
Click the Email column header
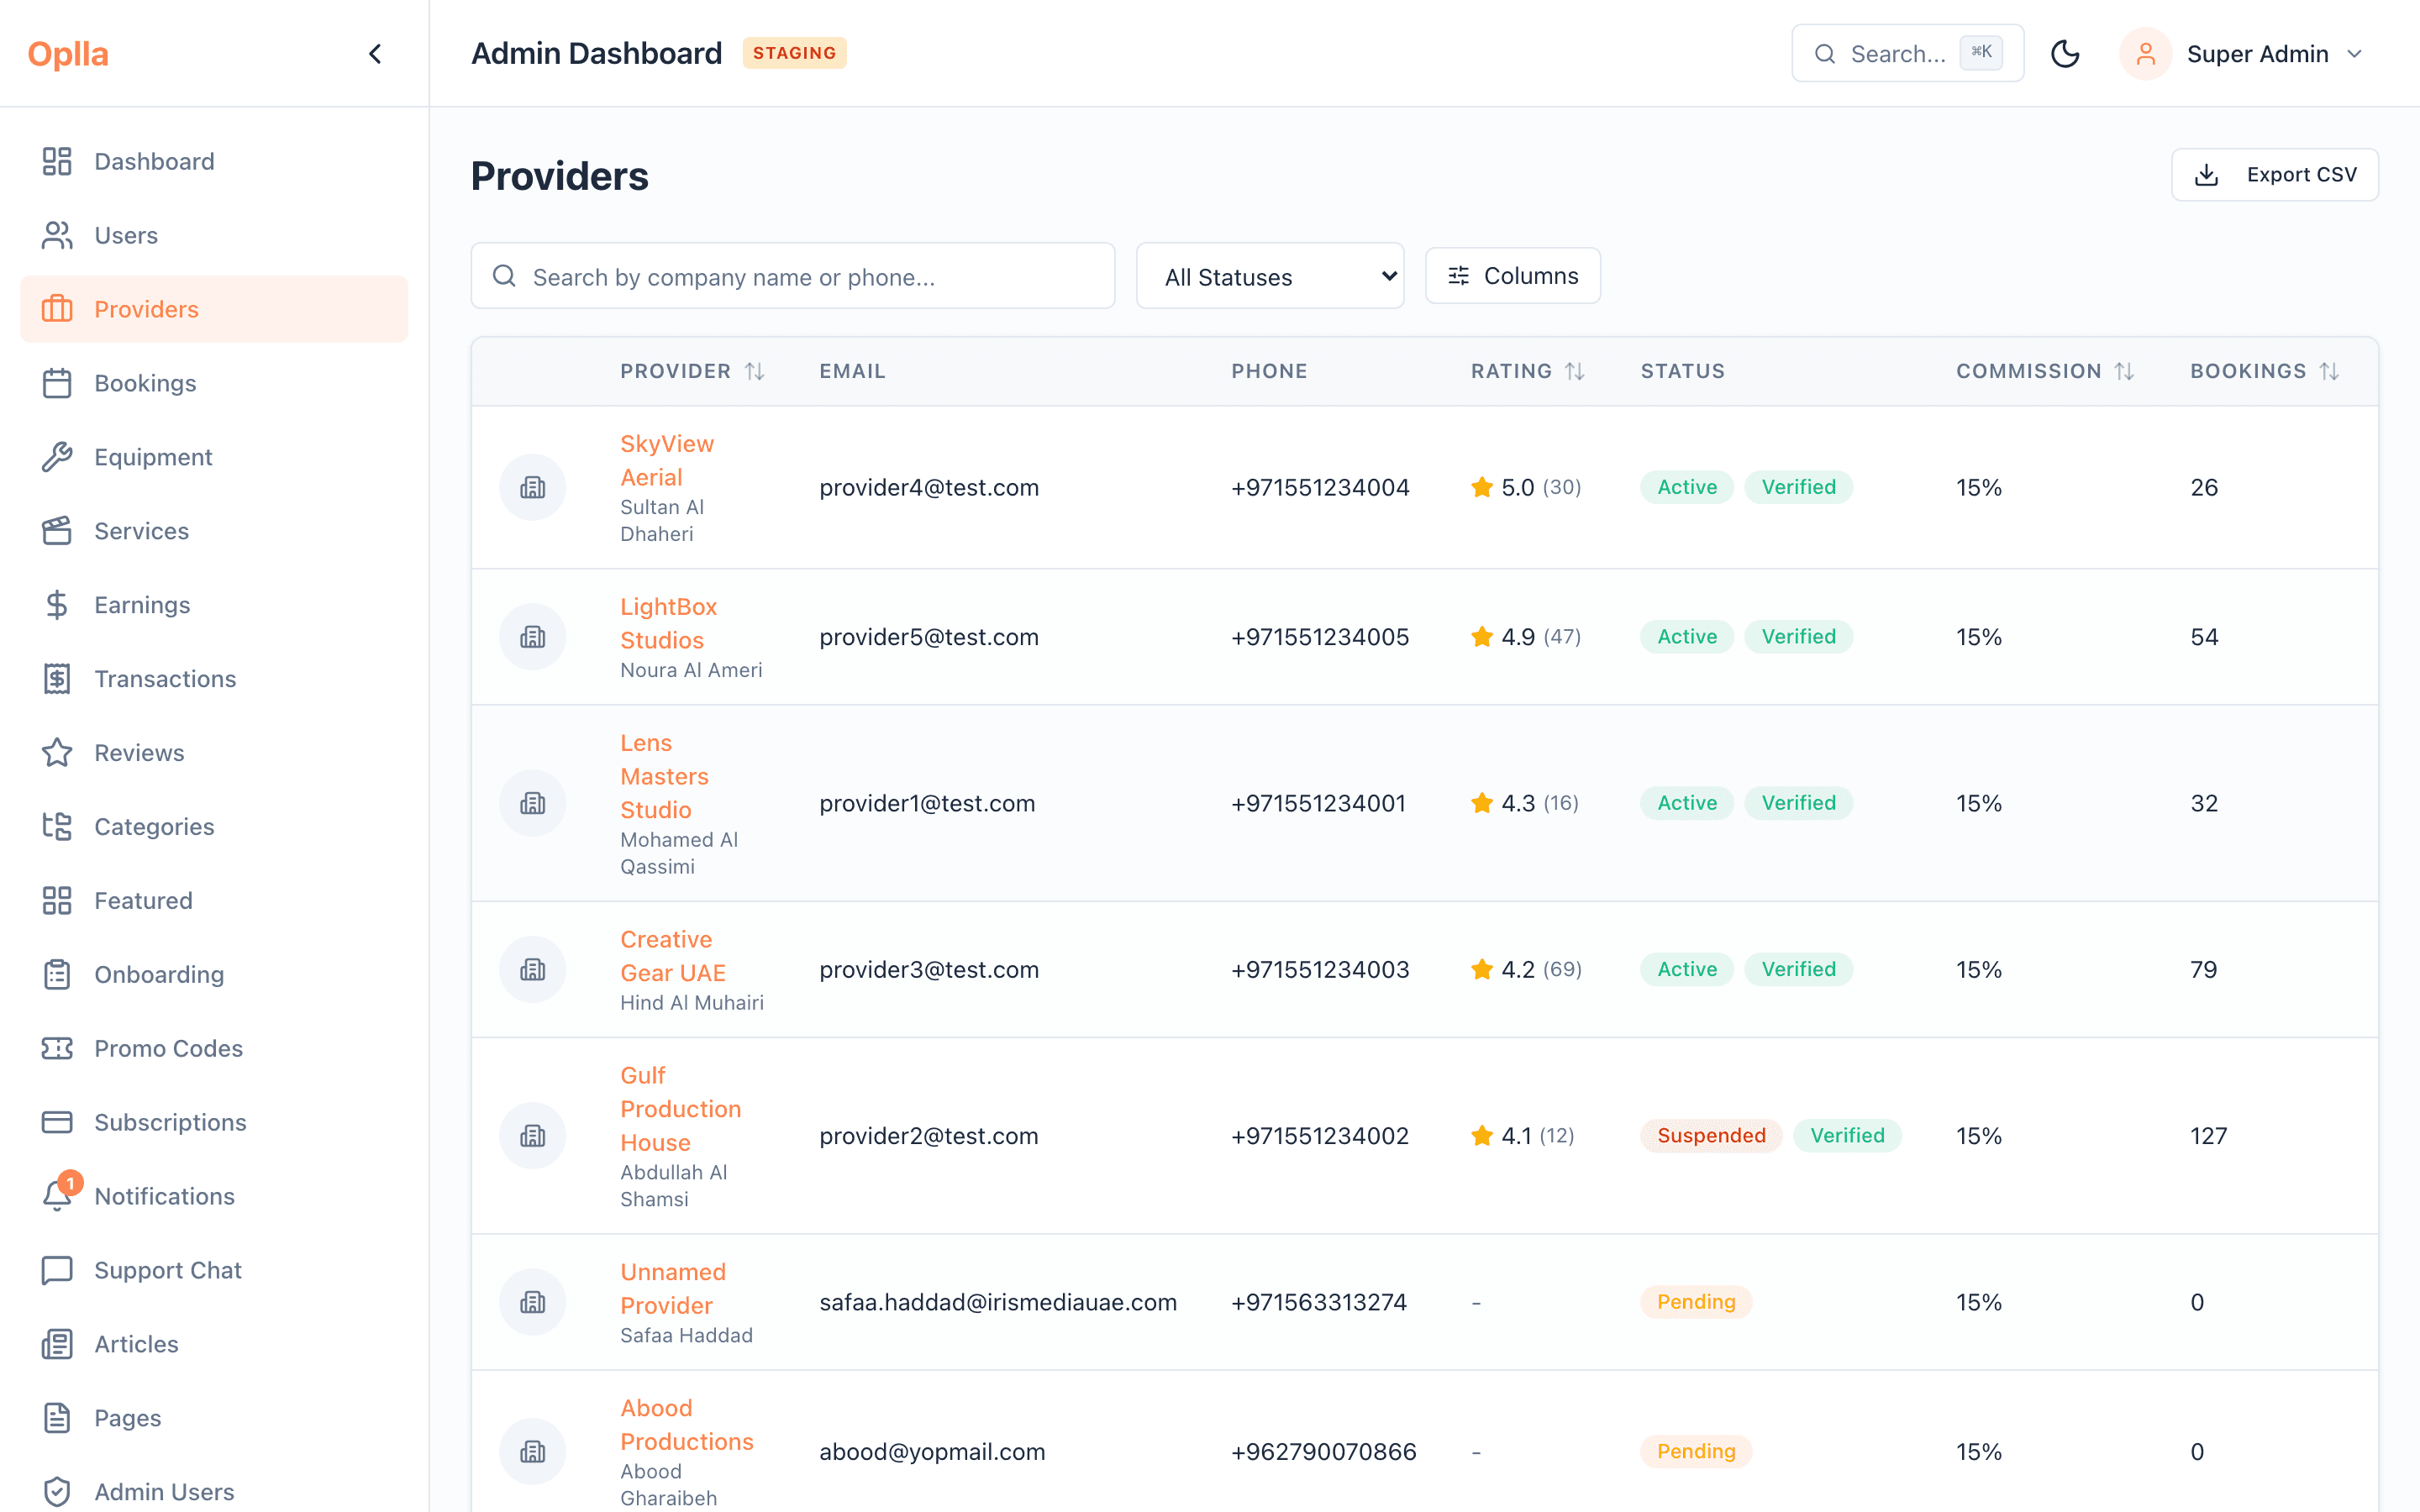click(x=852, y=371)
